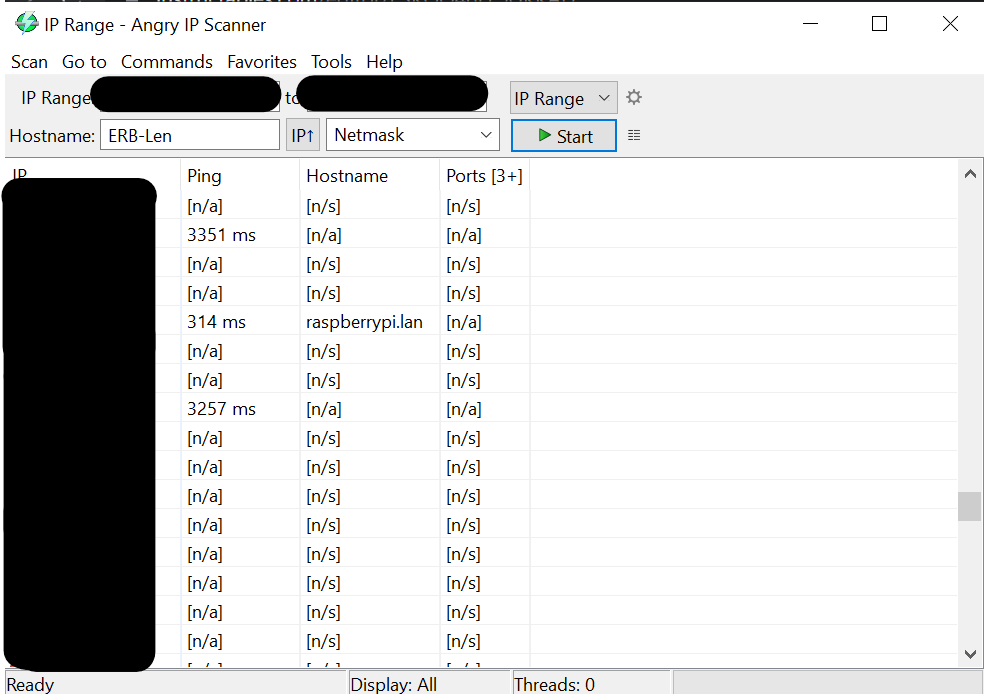984x694 pixels.
Task: Open Preferences via the gear icon
Action: click(x=634, y=97)
